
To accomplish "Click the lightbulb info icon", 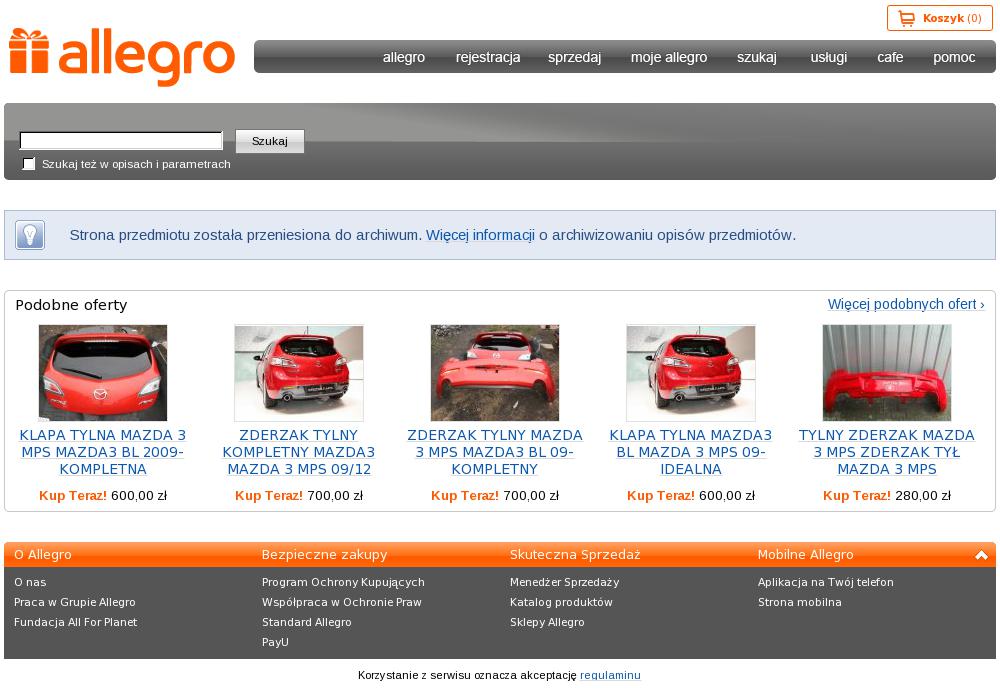I will [30, 235].
